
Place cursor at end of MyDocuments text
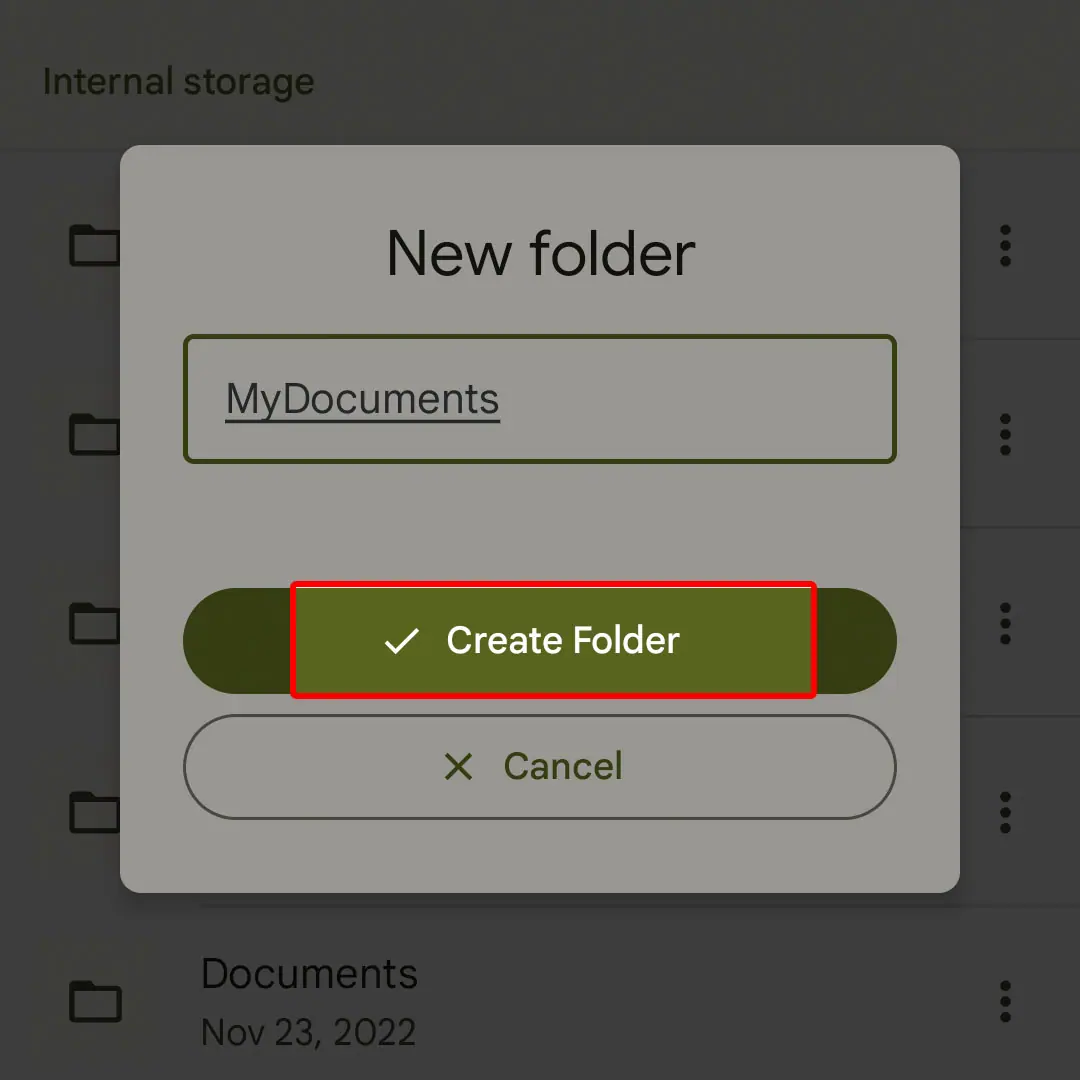click(500, 399)
